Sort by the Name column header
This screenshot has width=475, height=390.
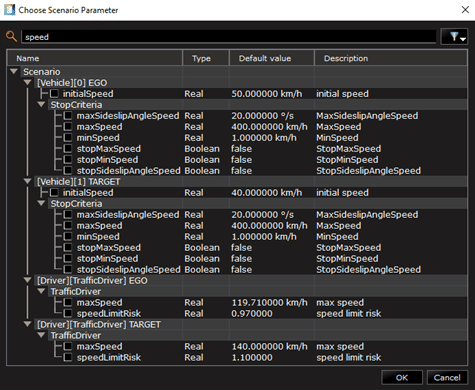tap(95, 58)
